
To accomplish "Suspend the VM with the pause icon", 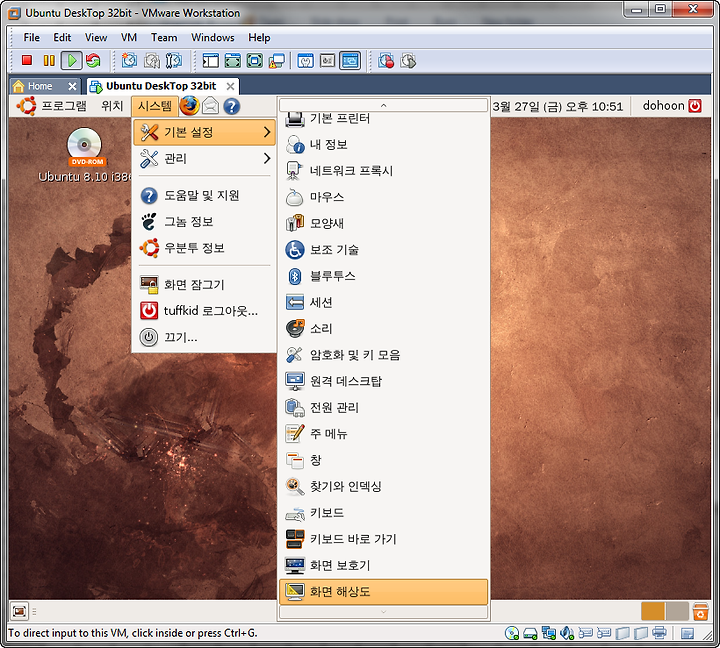I will point(49,61).
